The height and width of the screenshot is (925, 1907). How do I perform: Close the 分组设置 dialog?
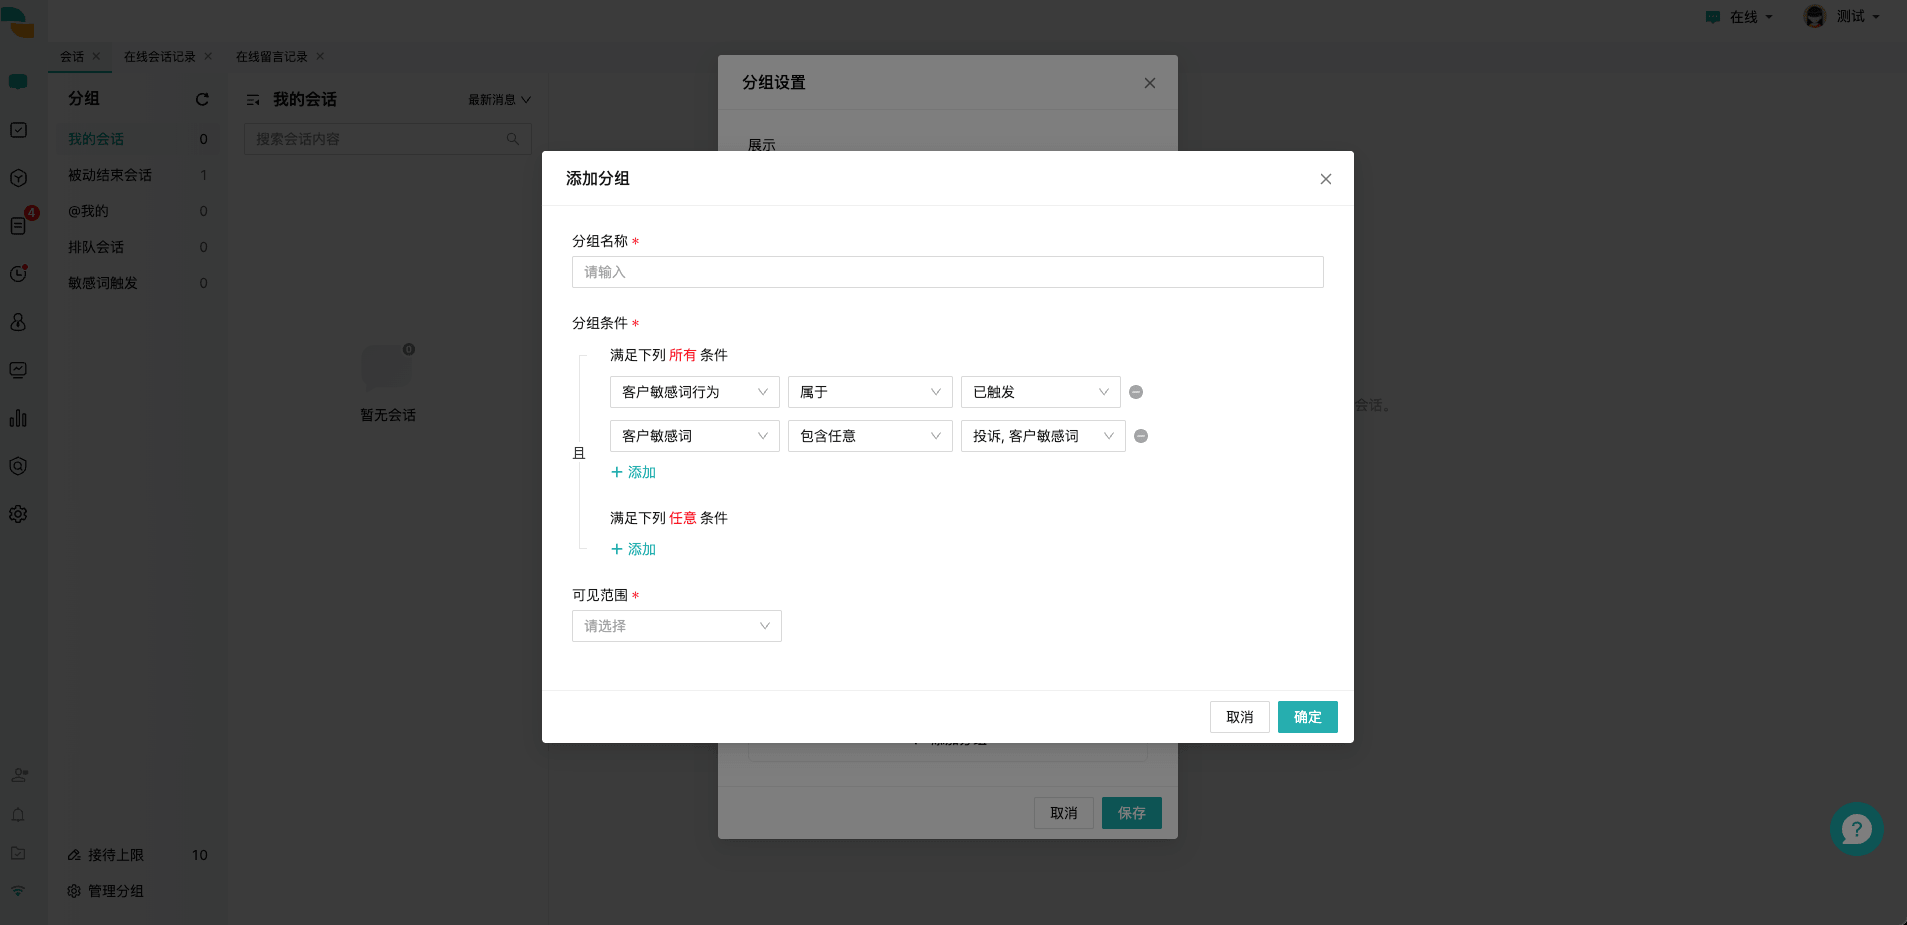tap(1150, 83)
